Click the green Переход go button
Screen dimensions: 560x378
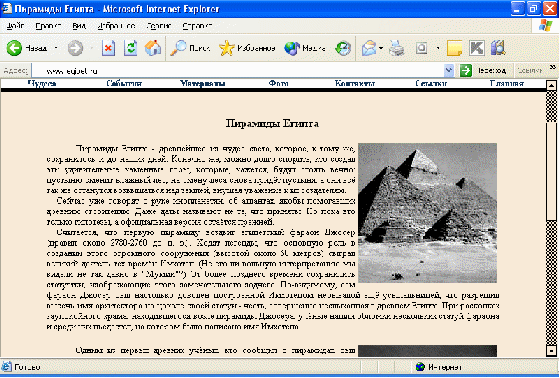(483, 71)
